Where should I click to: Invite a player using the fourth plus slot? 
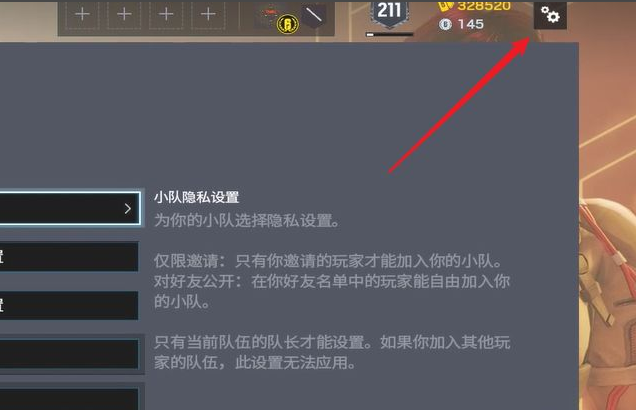click(x=208, y=15)
